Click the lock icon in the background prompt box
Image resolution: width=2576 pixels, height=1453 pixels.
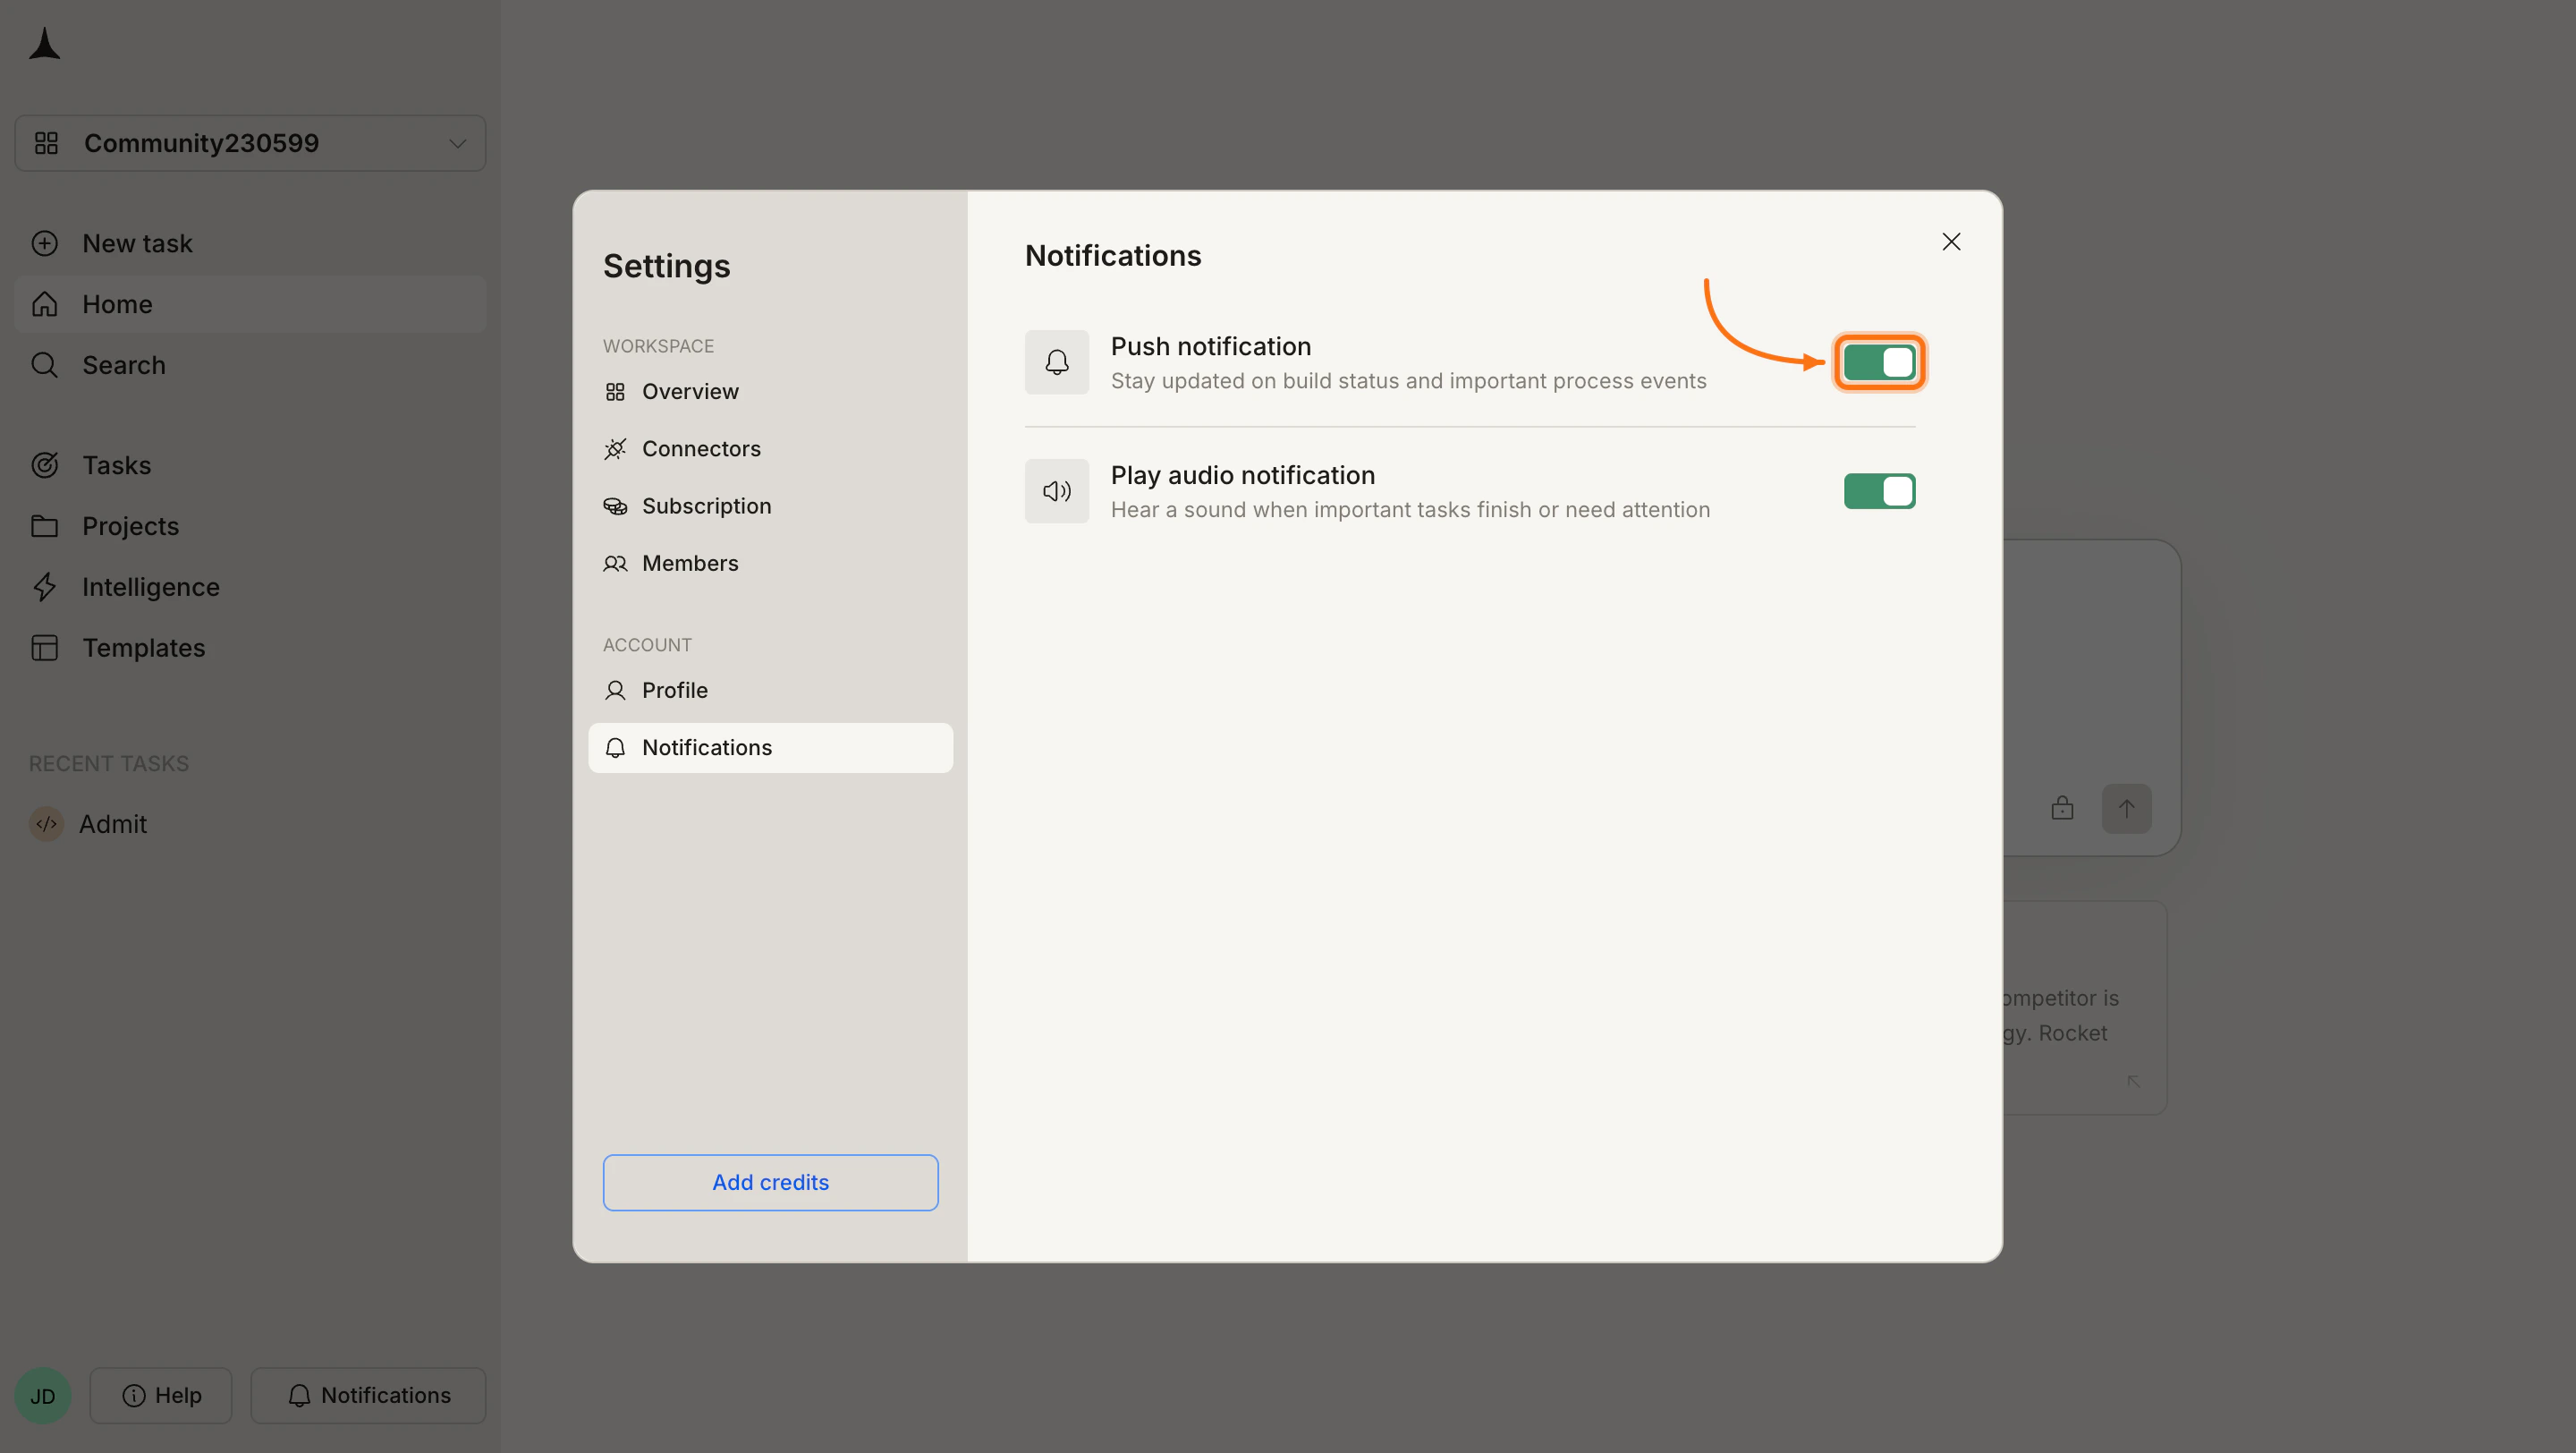(2062, 808)
